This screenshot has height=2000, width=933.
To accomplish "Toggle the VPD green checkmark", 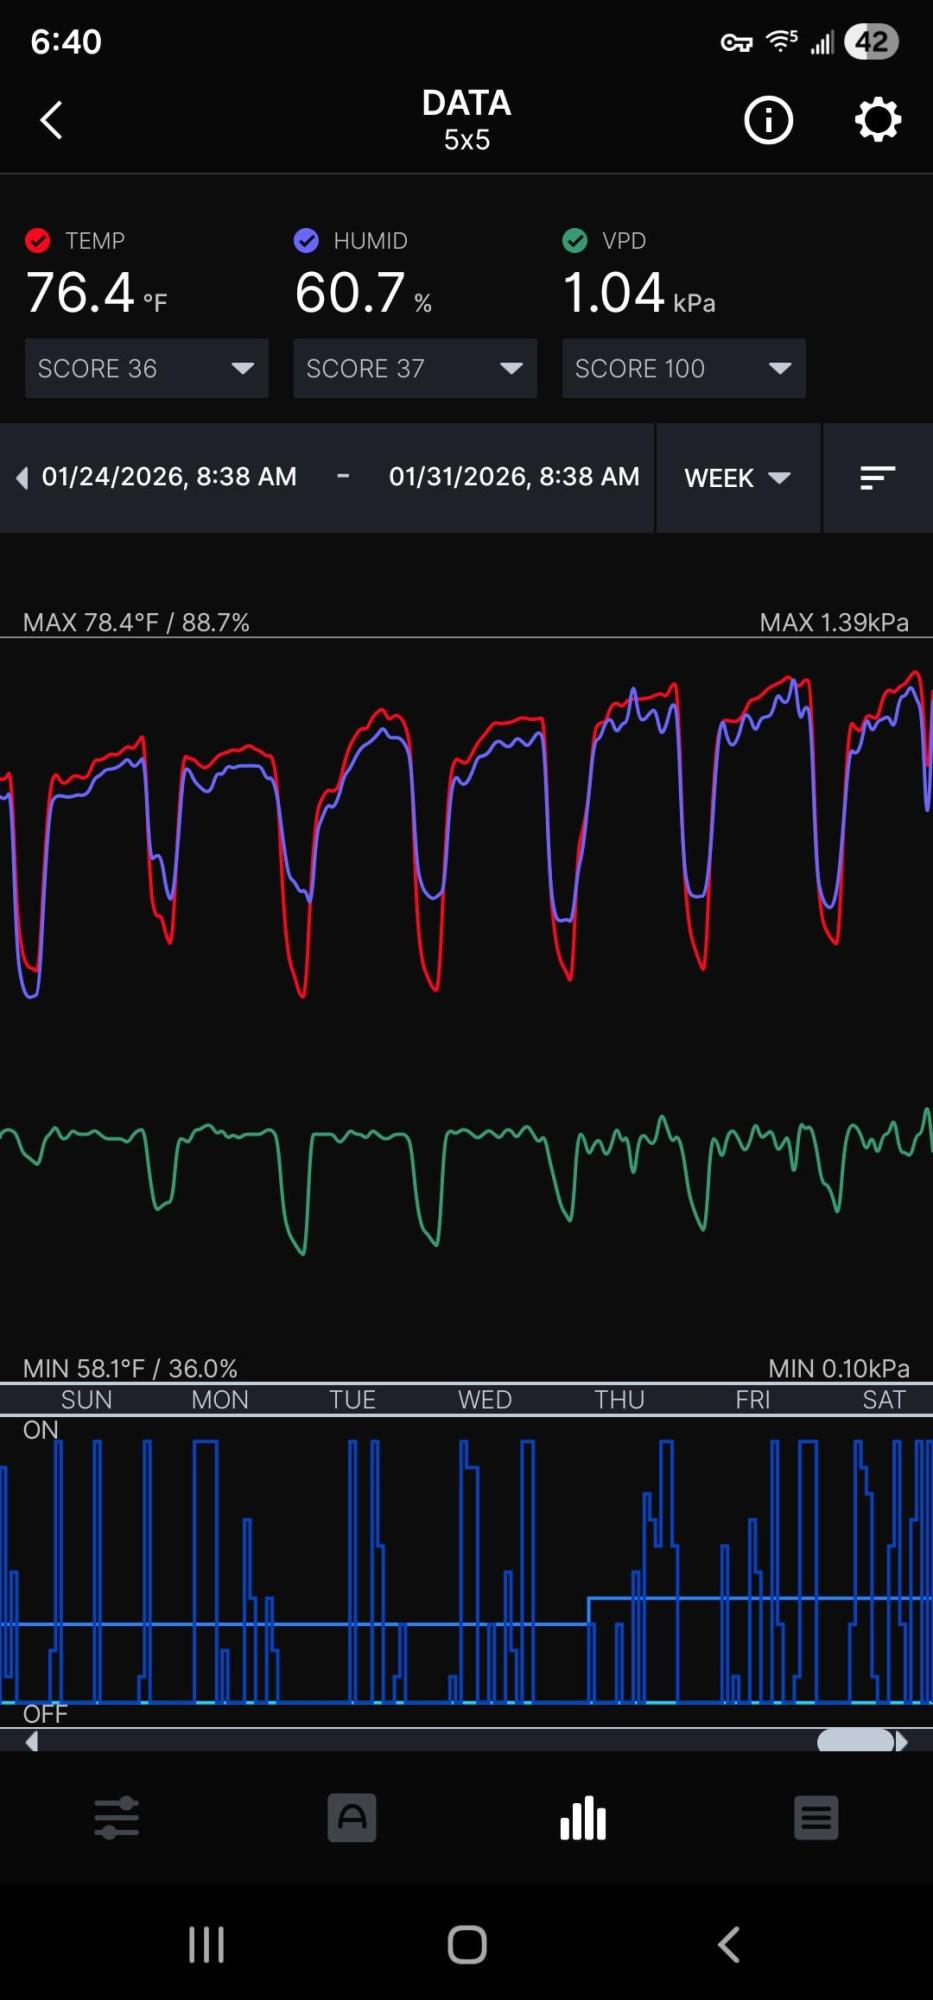I will 575,241.
